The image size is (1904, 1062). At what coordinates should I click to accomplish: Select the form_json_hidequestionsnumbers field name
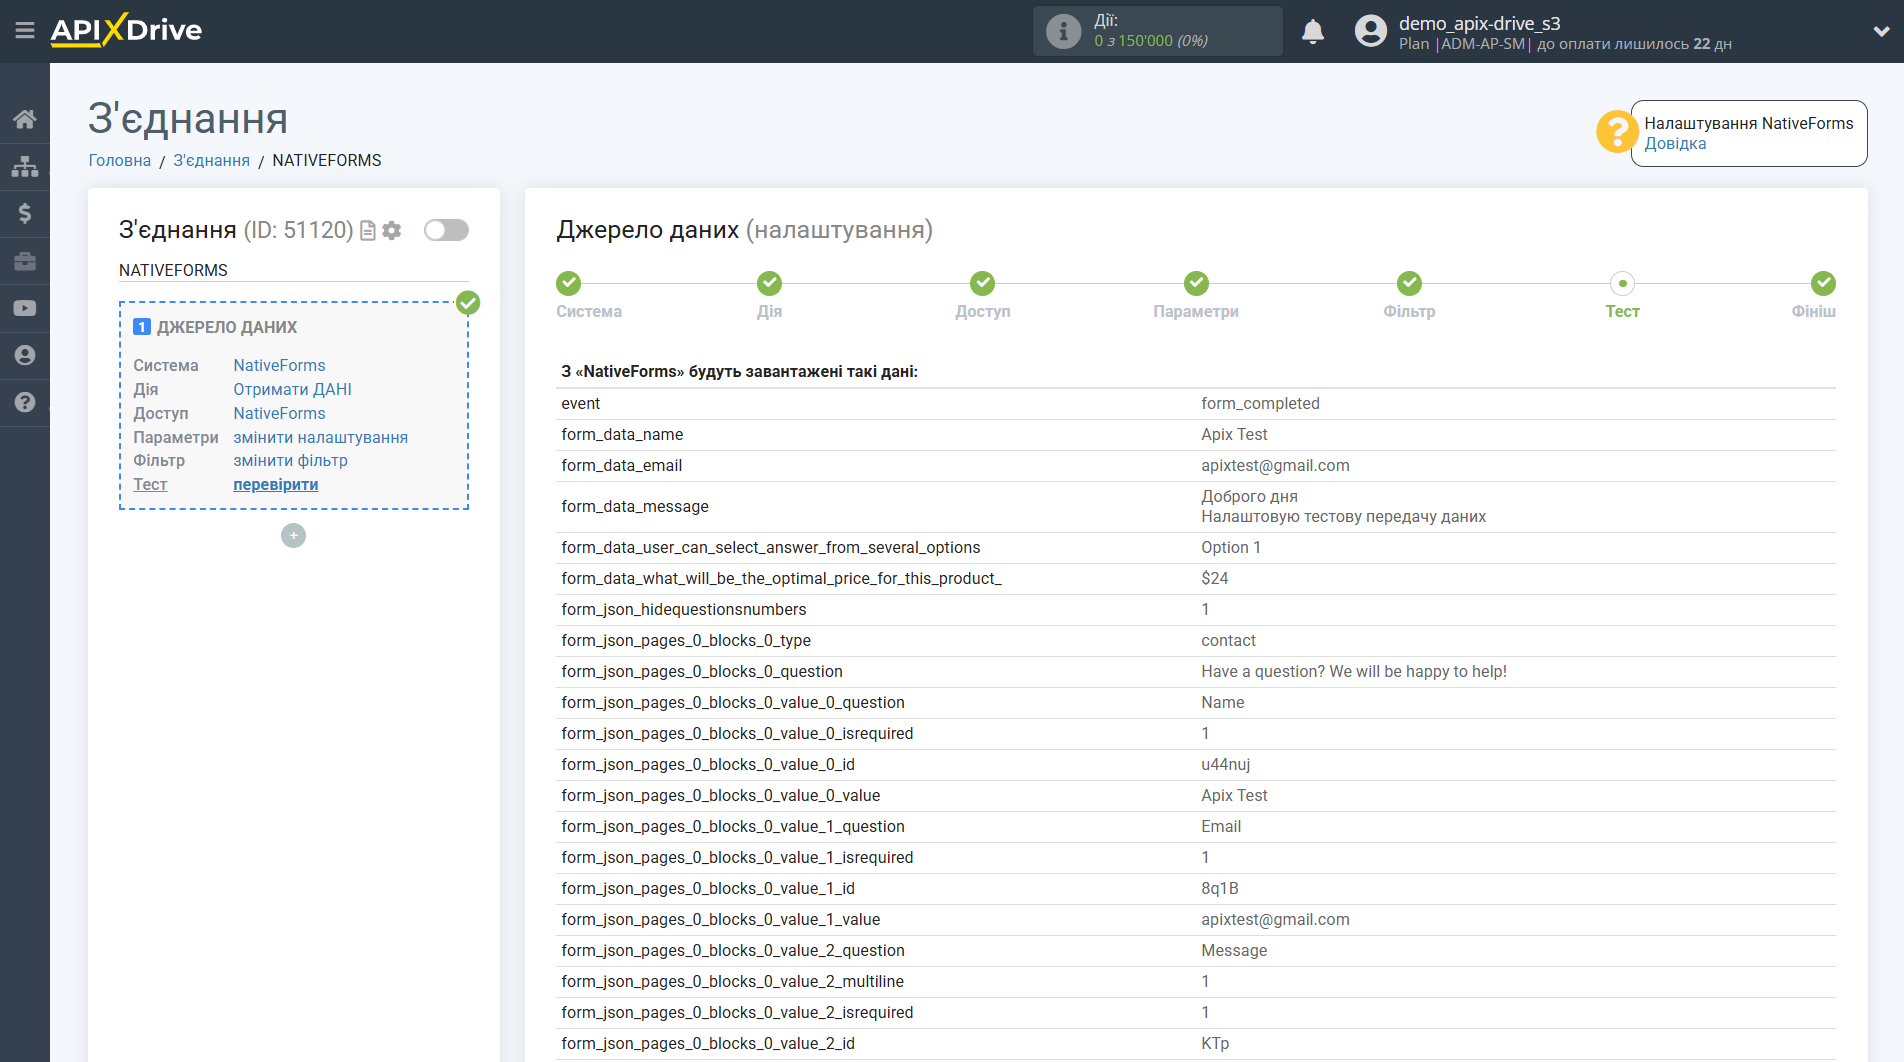pyautogui.click(x=683, y=609)
